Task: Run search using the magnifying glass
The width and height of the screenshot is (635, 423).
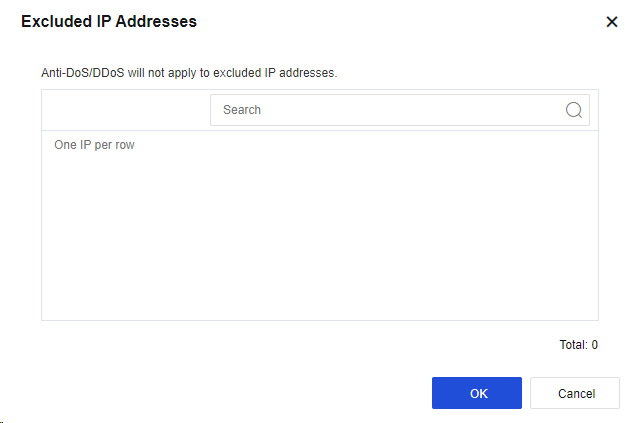Action: coord(574,110)
